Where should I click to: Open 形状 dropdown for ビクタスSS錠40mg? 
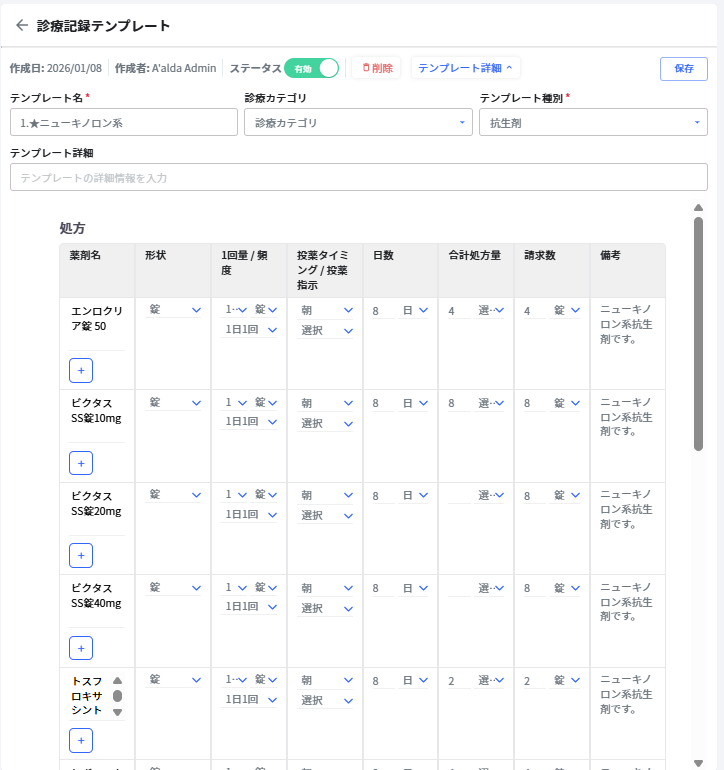click(173, 588)
